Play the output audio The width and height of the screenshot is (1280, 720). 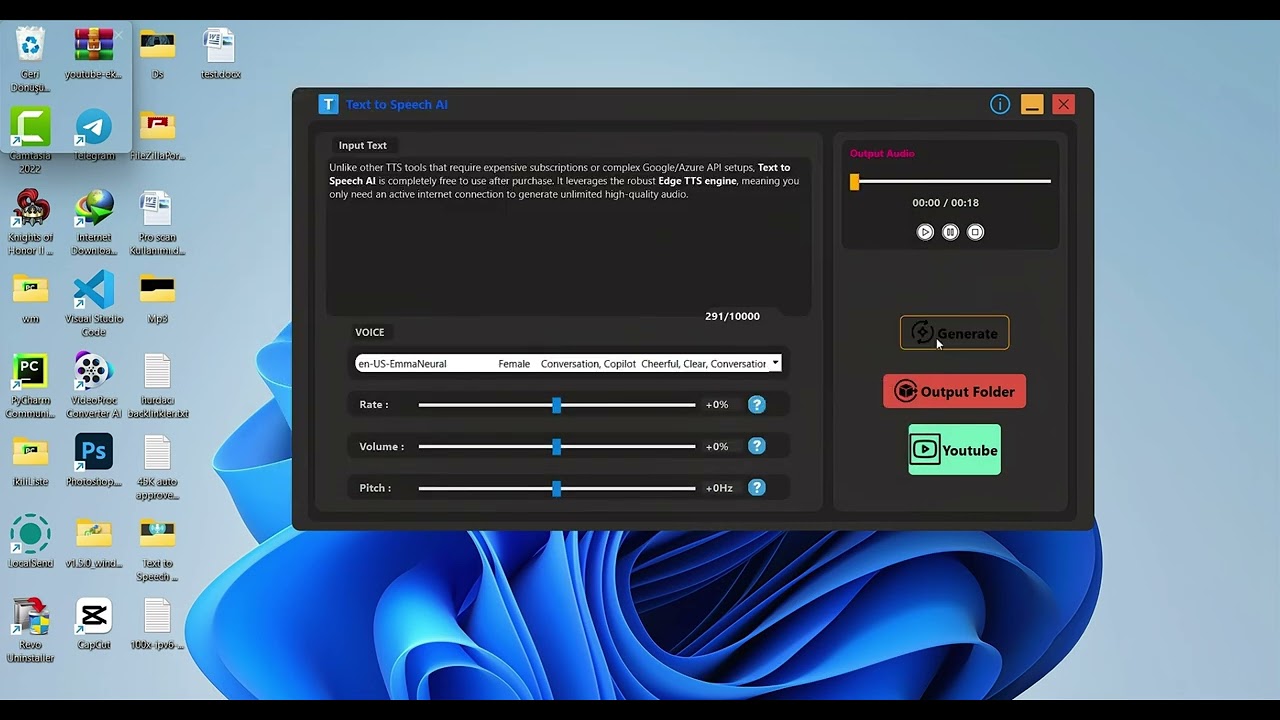pos(925,232)
